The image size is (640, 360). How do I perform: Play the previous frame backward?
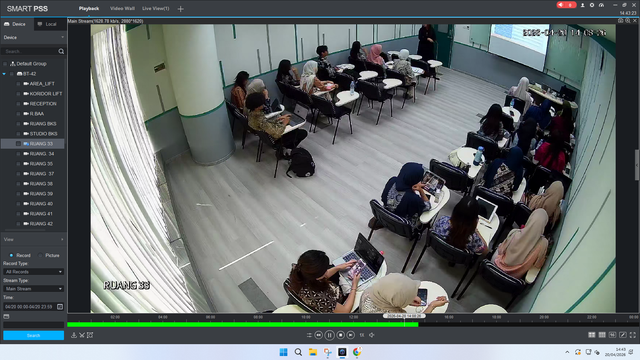[x=319, y=335]
